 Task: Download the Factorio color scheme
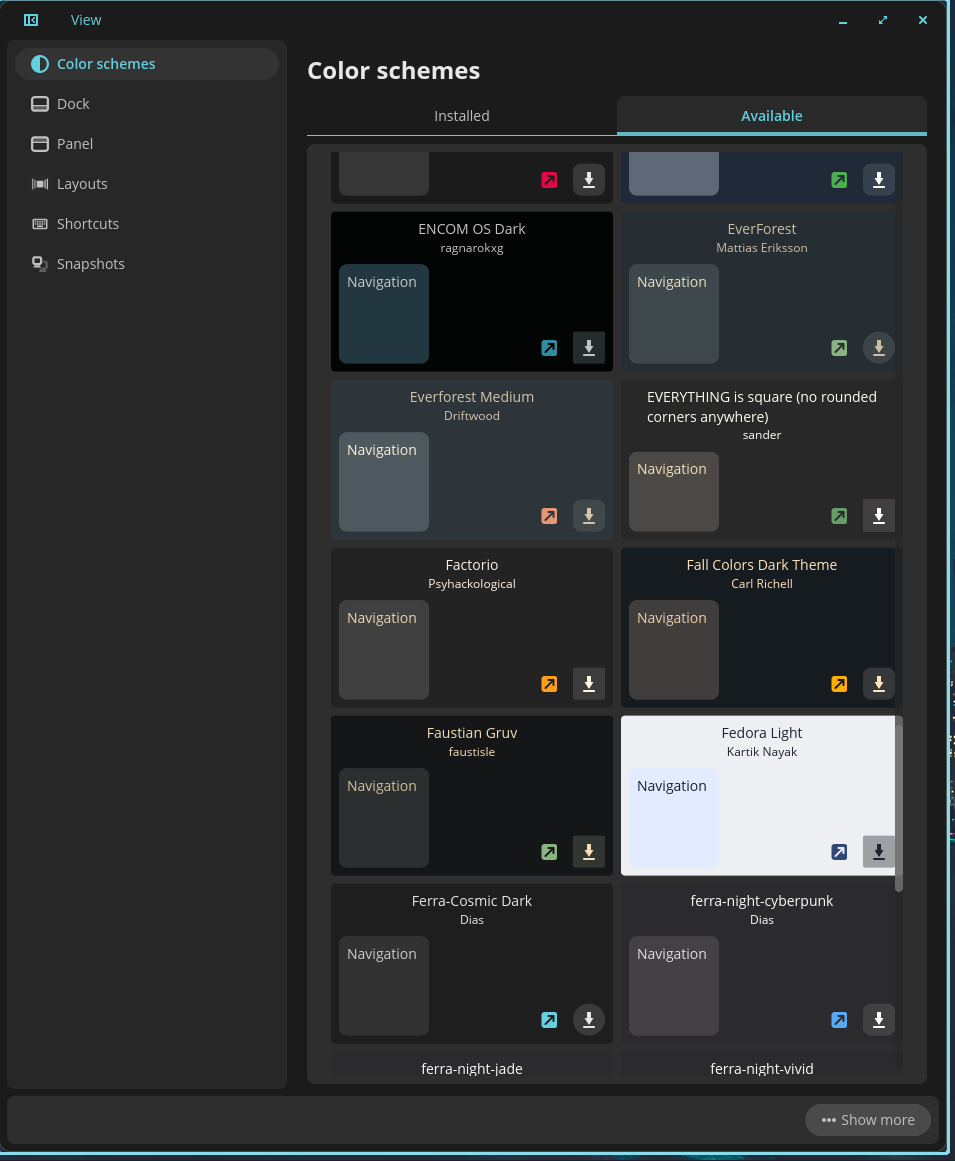coord(588,684)
